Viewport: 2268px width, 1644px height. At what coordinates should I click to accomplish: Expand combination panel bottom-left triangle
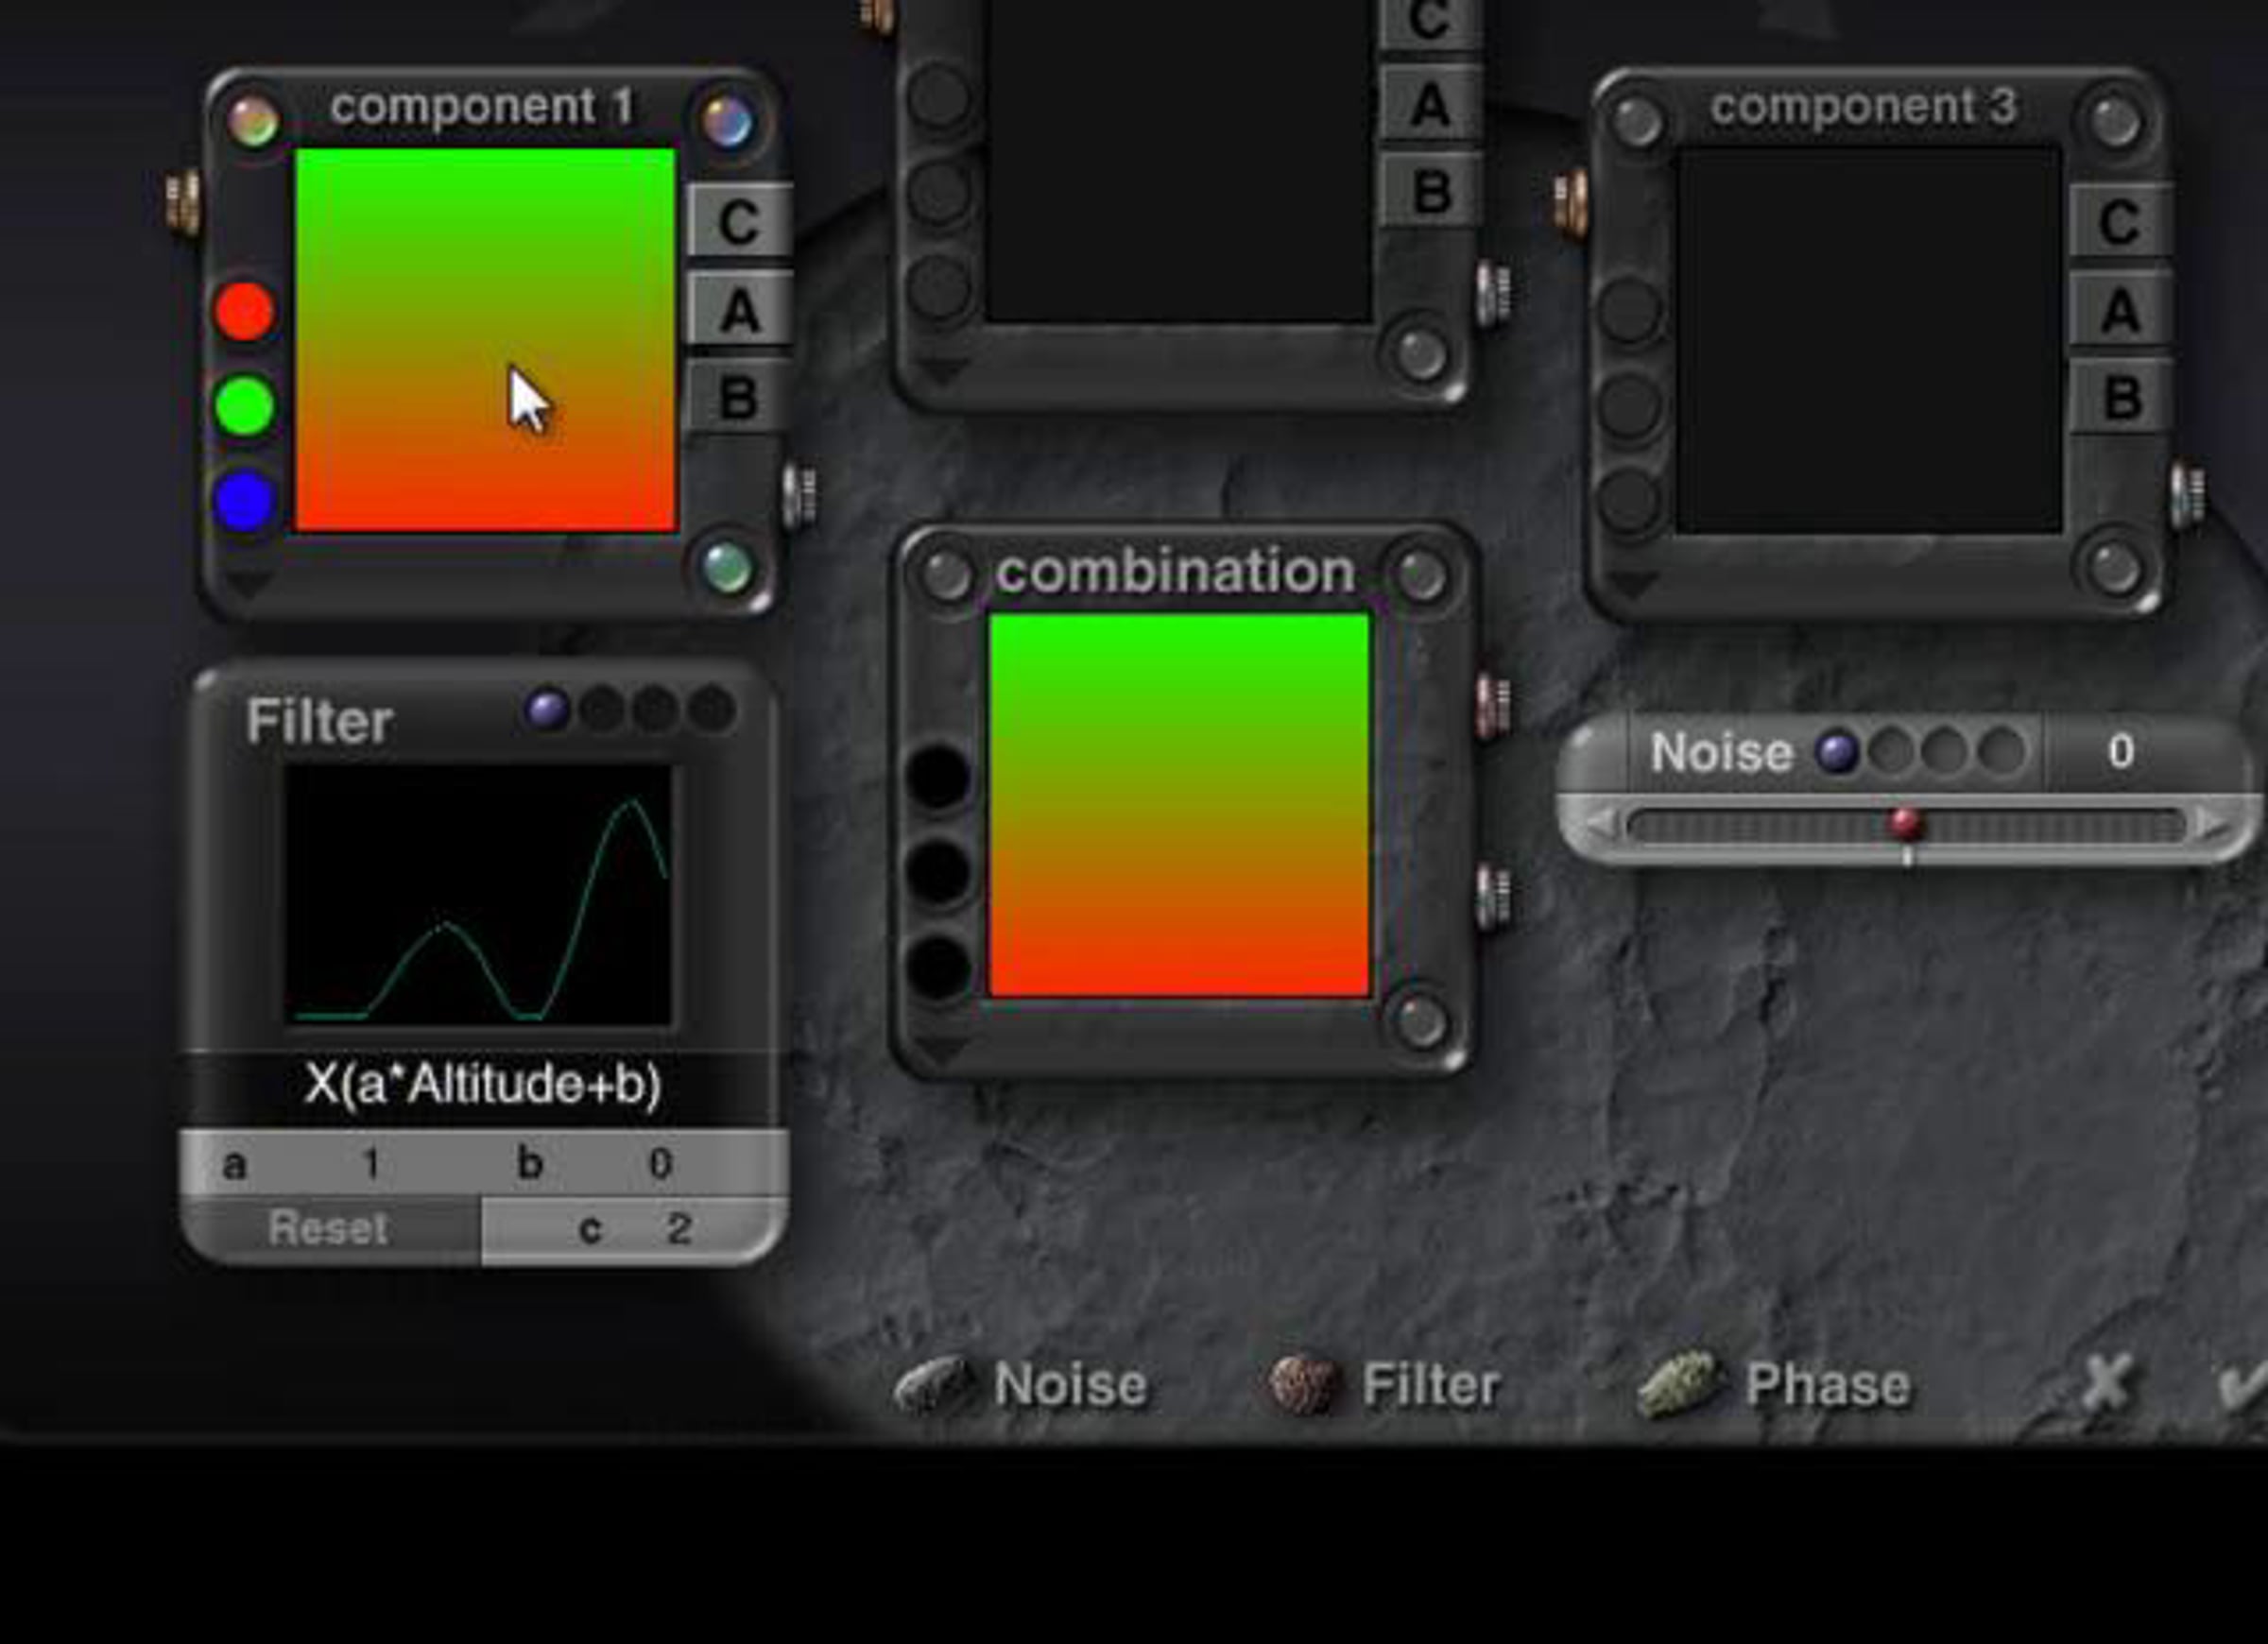(940, 1049)
